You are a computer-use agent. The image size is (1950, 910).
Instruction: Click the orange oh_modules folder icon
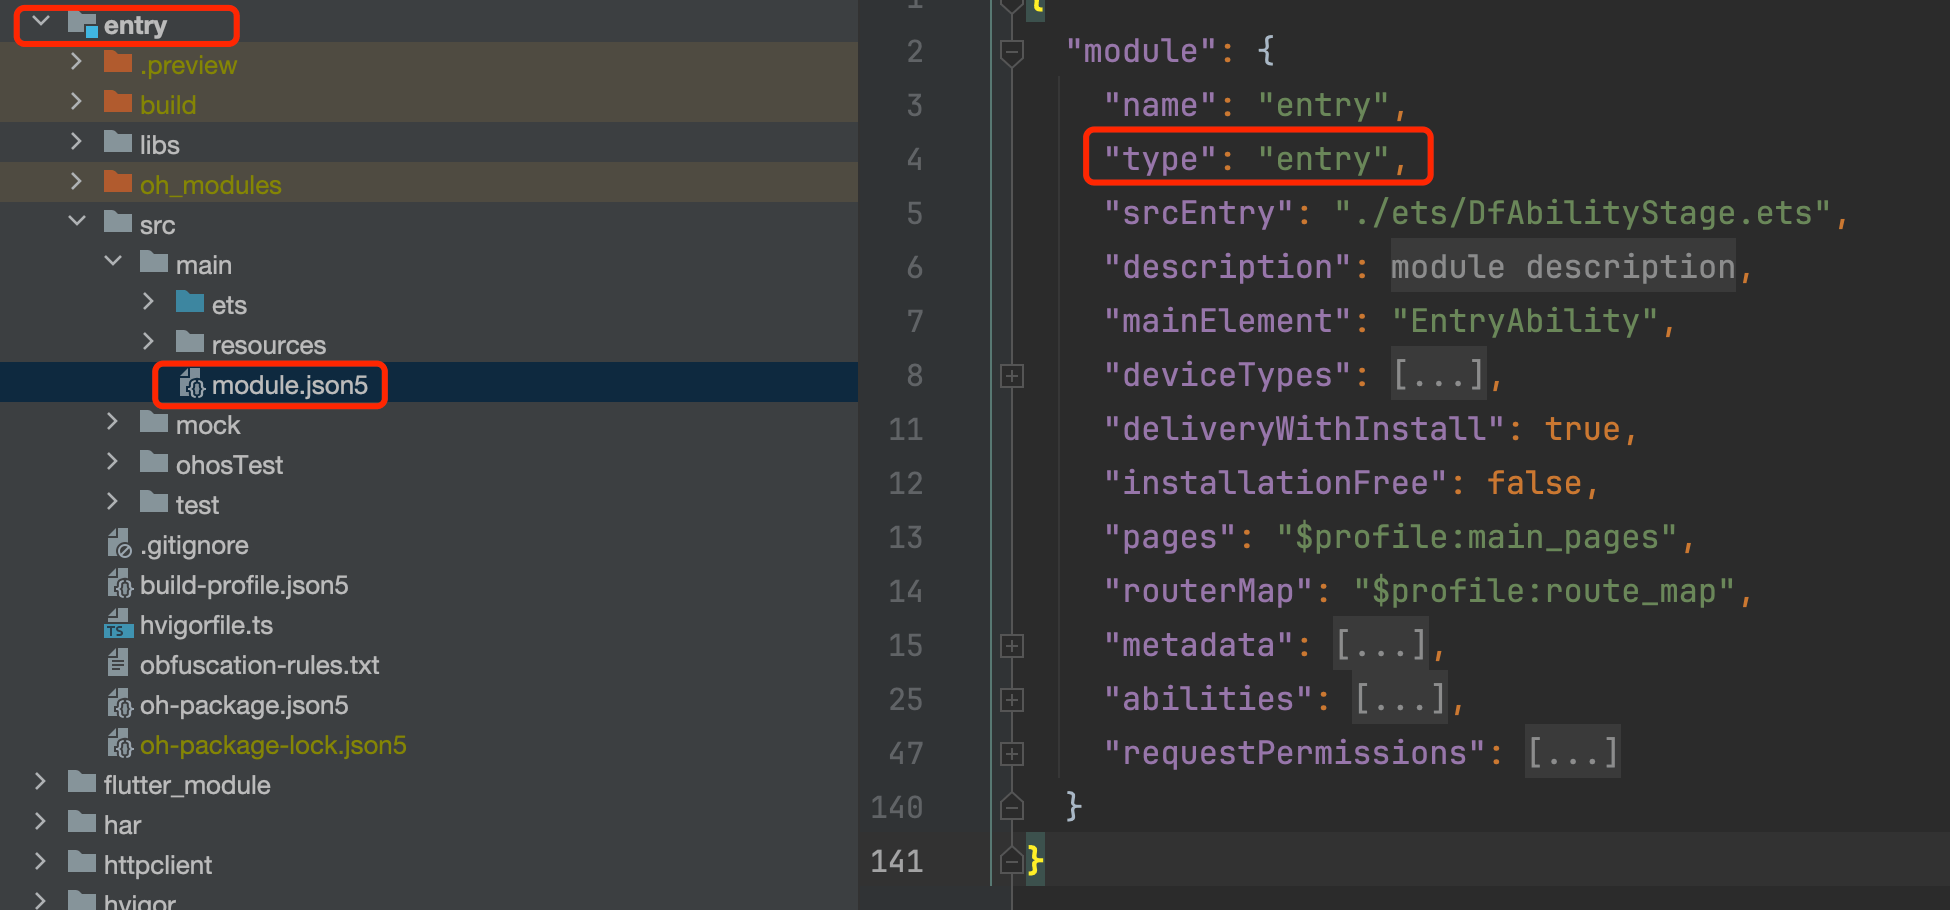pos(118,183)
